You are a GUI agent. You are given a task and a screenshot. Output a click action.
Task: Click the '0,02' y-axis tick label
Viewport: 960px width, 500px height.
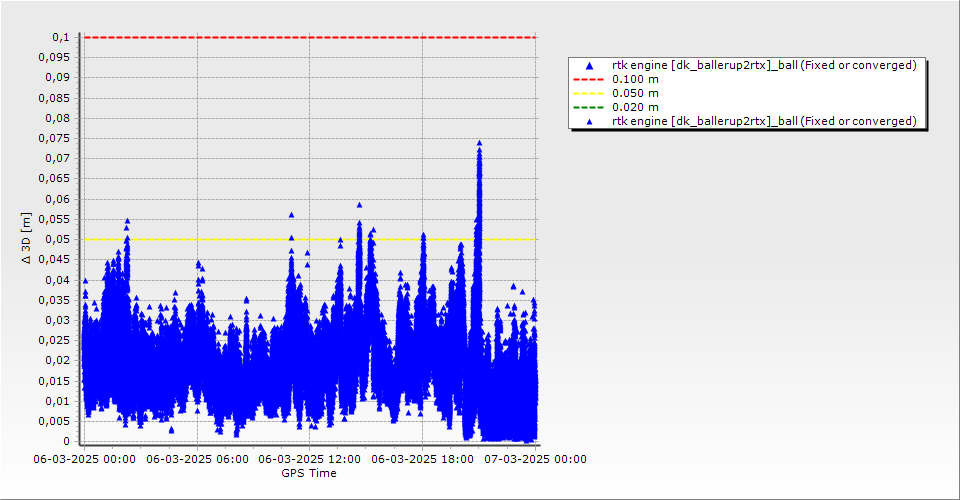pyautogui.click(x=58, y=360)
